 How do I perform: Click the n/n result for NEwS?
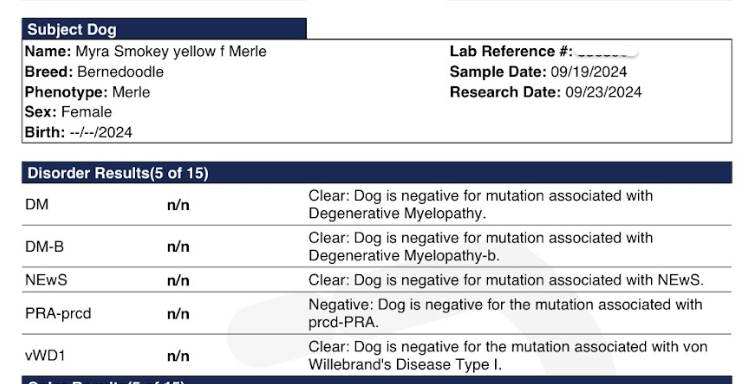pyautogui.click(x=178, y=280)
